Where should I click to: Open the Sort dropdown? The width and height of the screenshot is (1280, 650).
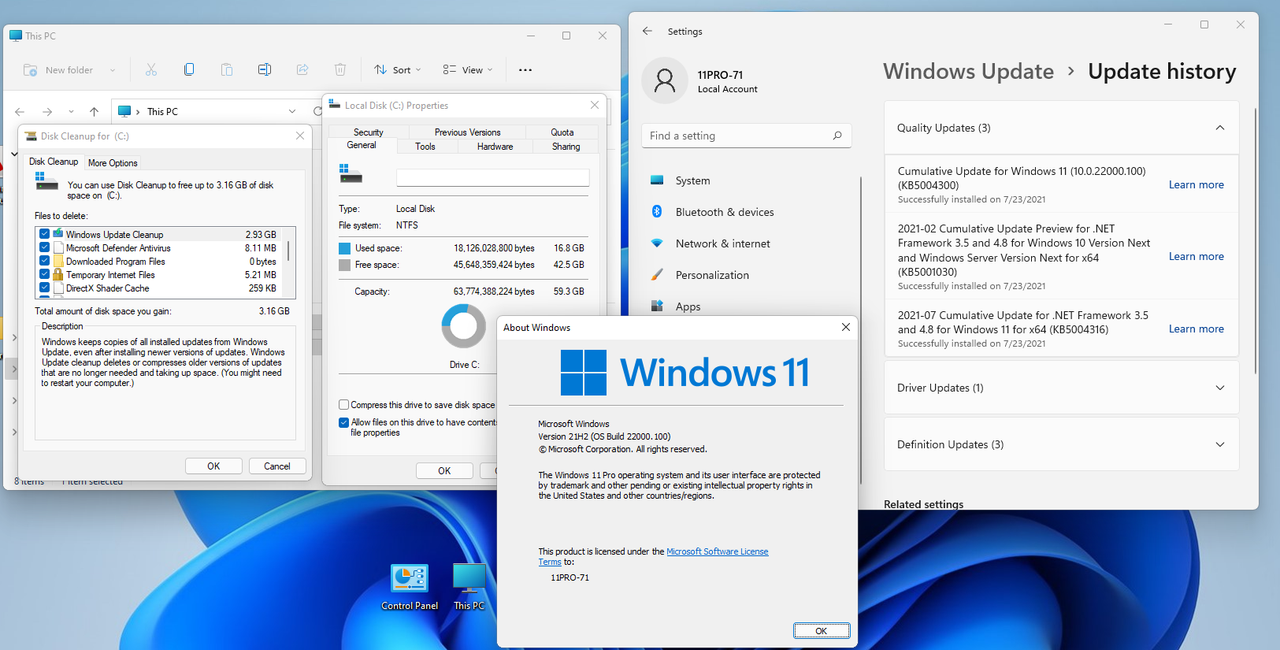(x=397, y=70)
